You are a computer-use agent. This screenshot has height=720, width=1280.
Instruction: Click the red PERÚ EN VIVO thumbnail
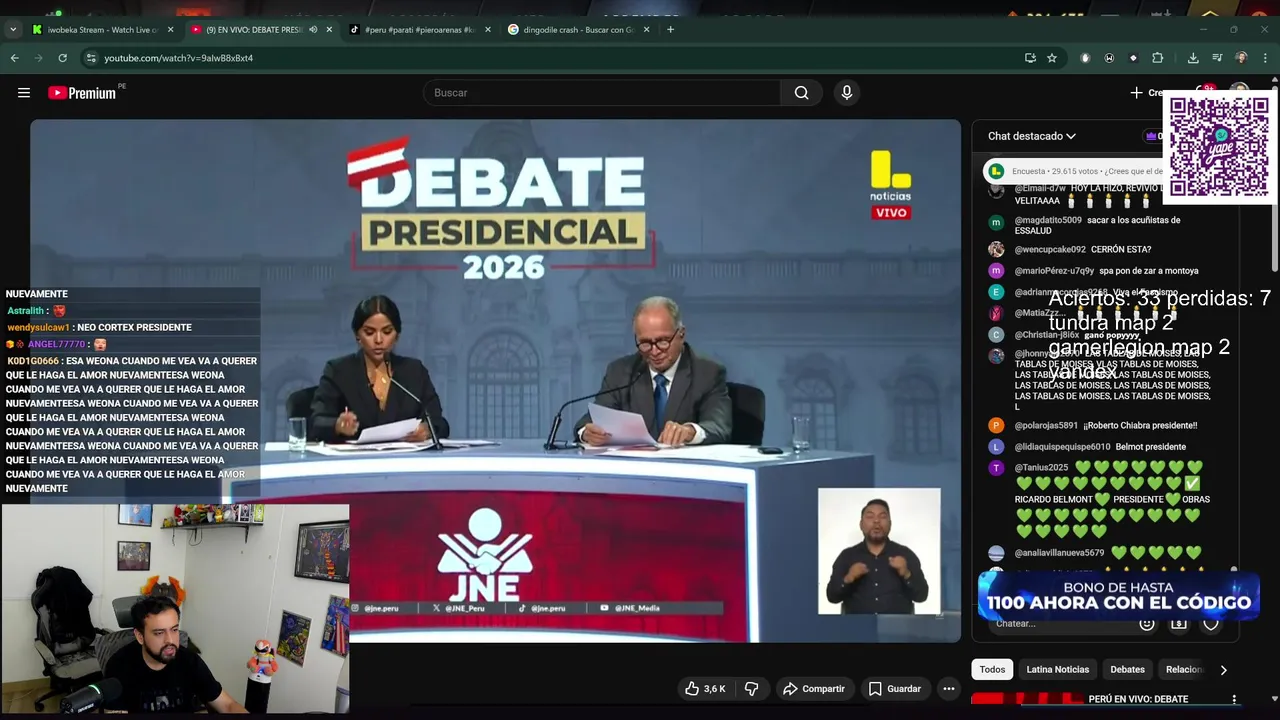(x=1027, y=700)
